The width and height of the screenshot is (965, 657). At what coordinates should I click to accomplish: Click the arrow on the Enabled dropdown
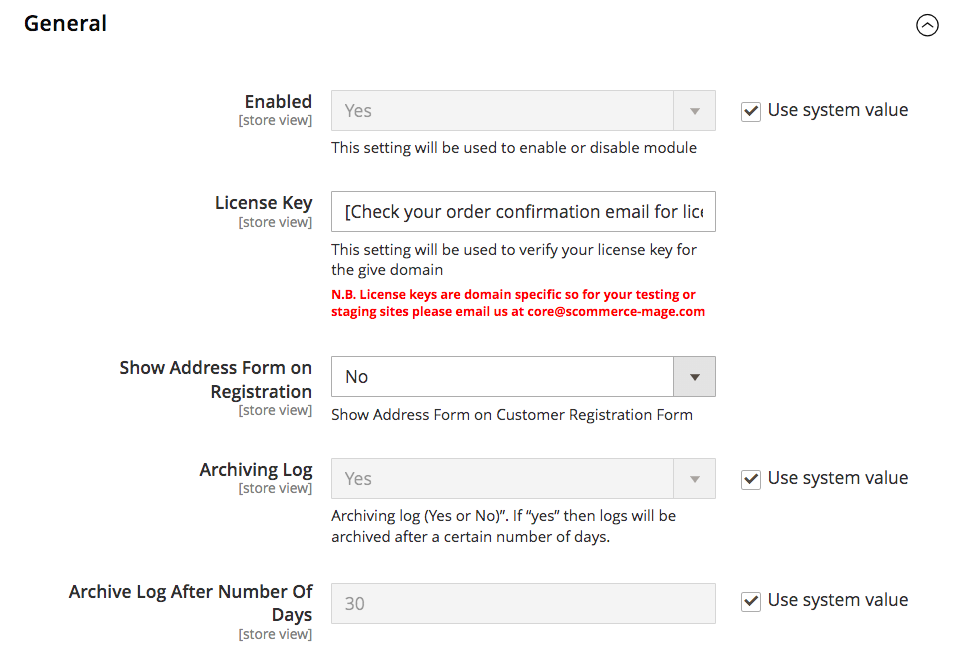click(x=695, y=111)
